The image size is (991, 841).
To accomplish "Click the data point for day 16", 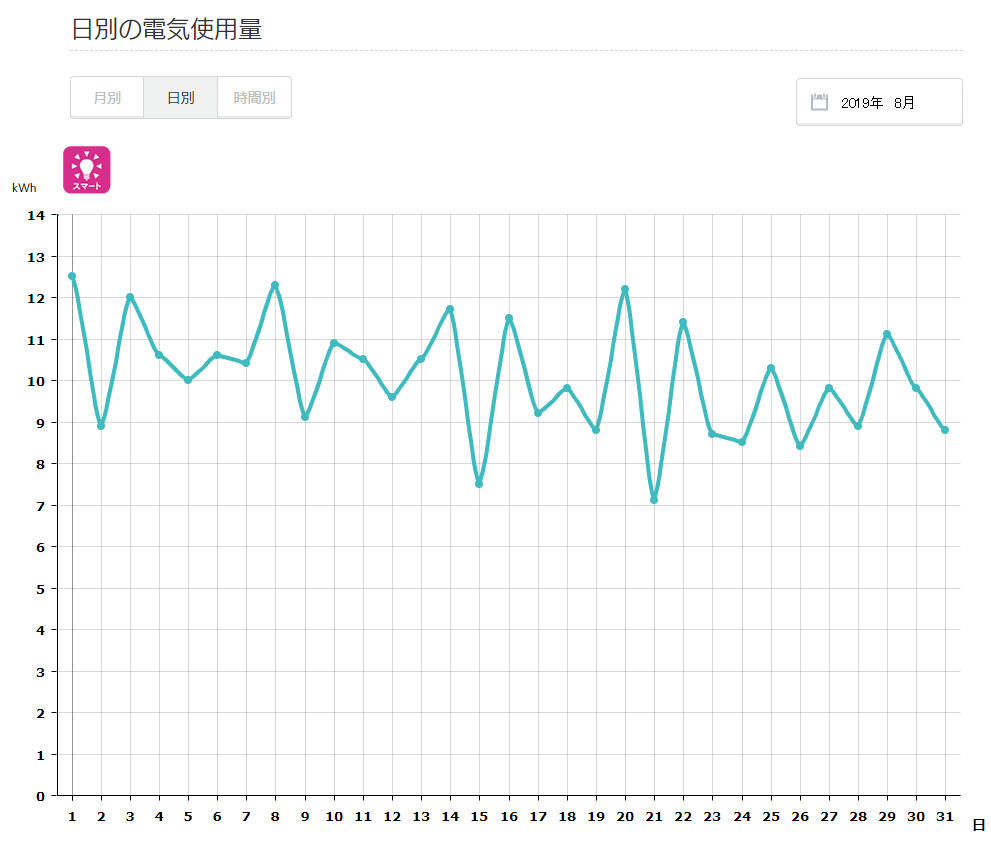I will tap(509, 318).
